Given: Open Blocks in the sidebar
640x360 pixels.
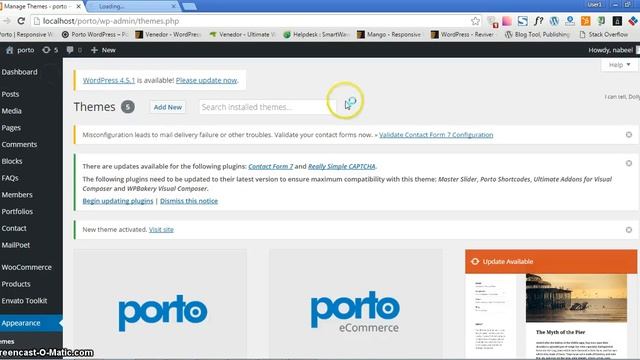Looking at the screenshot, I should pyautogui.click(x=12, y=161).
